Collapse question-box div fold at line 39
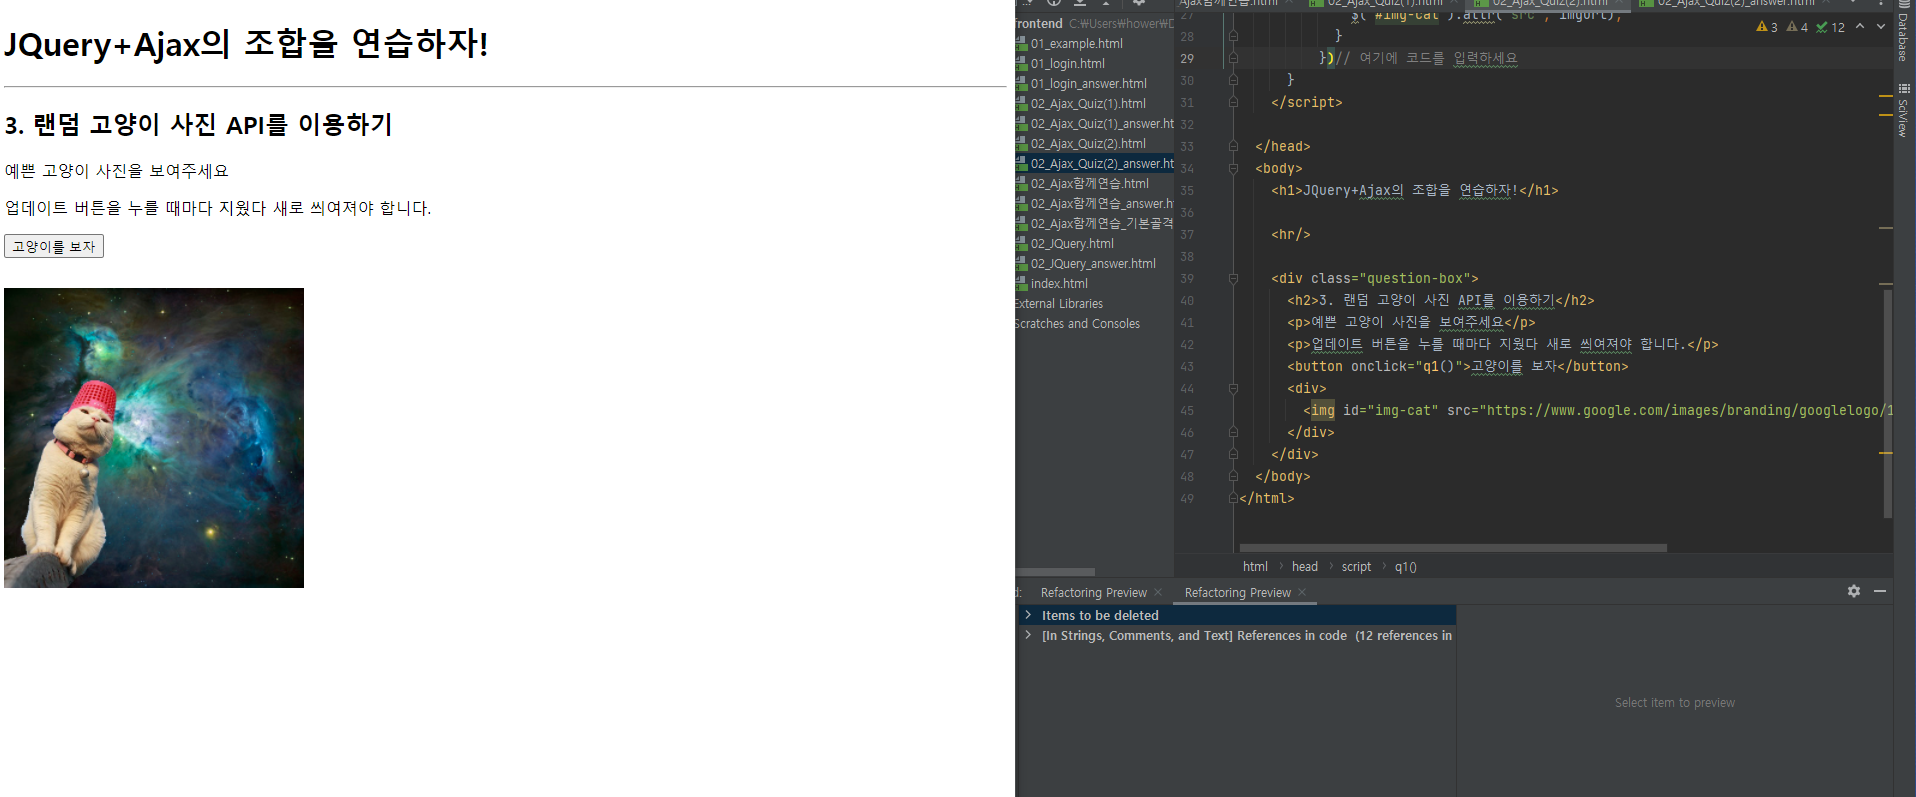 (1233, 278)
